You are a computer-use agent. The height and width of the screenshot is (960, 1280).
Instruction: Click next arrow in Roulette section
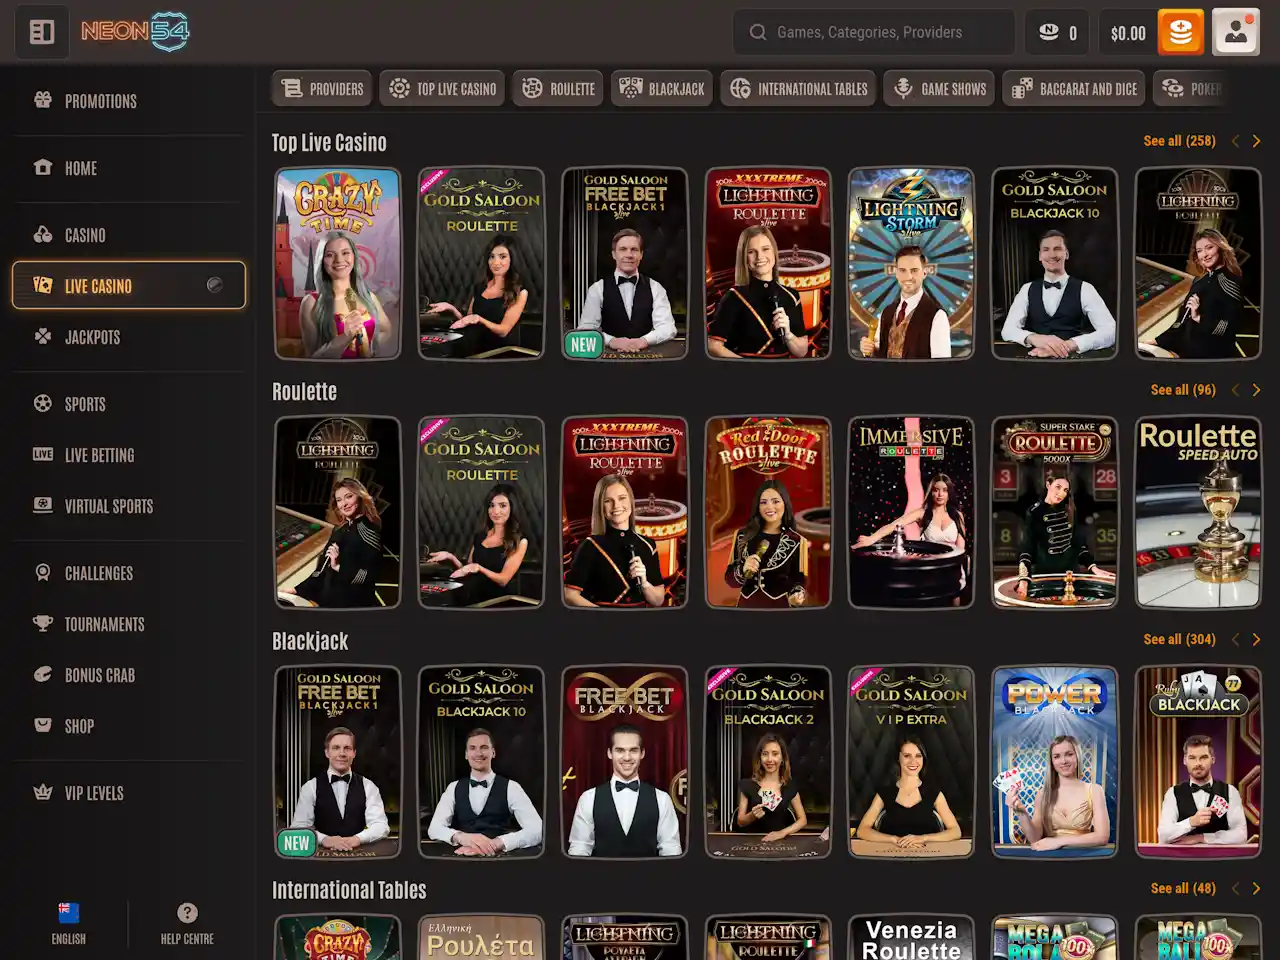click(1256, 390)
